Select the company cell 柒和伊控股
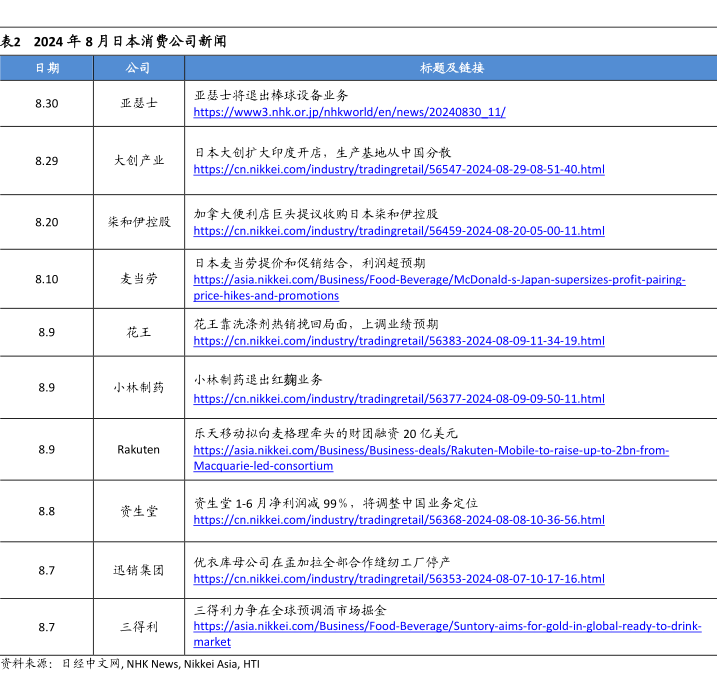Viewport: 717px width, 686px height. click(139, 222)
